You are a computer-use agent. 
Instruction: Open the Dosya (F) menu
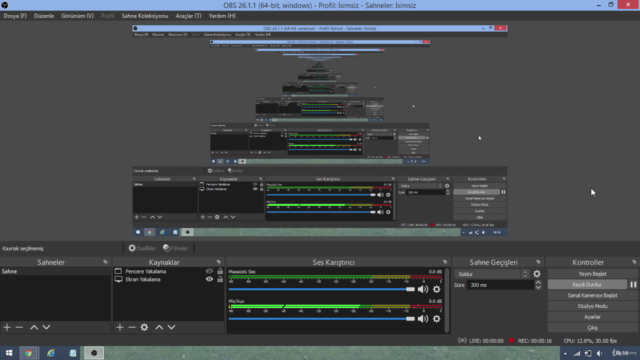coord(15,16)
